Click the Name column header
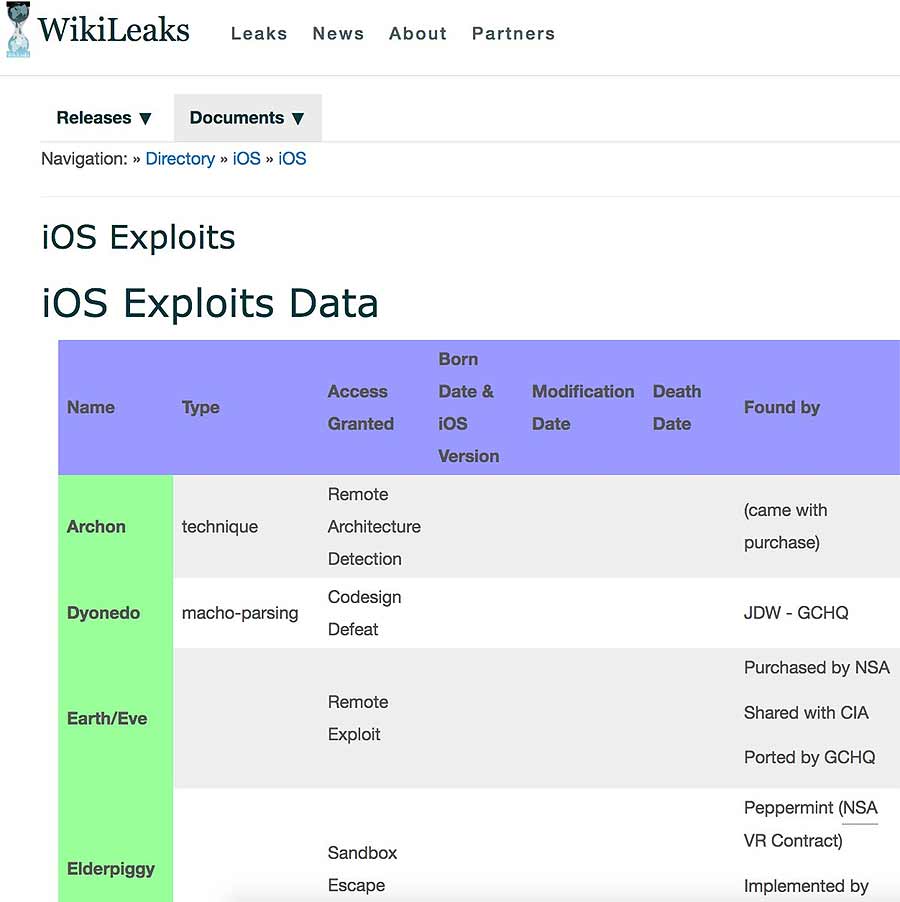Image resolution: width=900 pixels, height=902 pixels. click(x=91, y=407)
